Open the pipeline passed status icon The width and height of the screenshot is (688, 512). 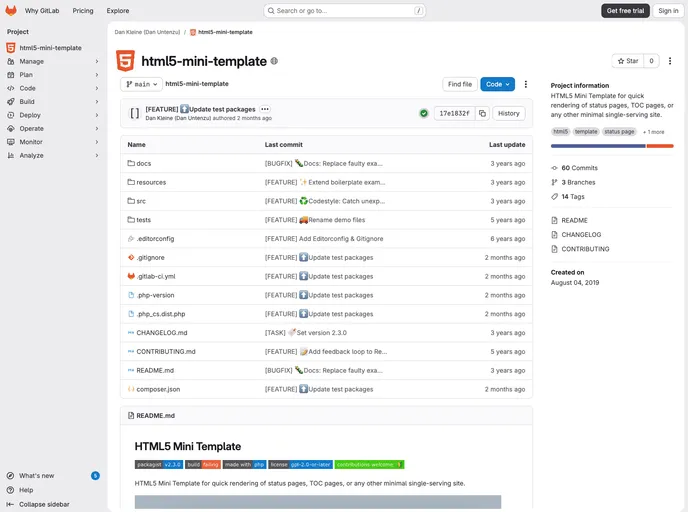424,113
